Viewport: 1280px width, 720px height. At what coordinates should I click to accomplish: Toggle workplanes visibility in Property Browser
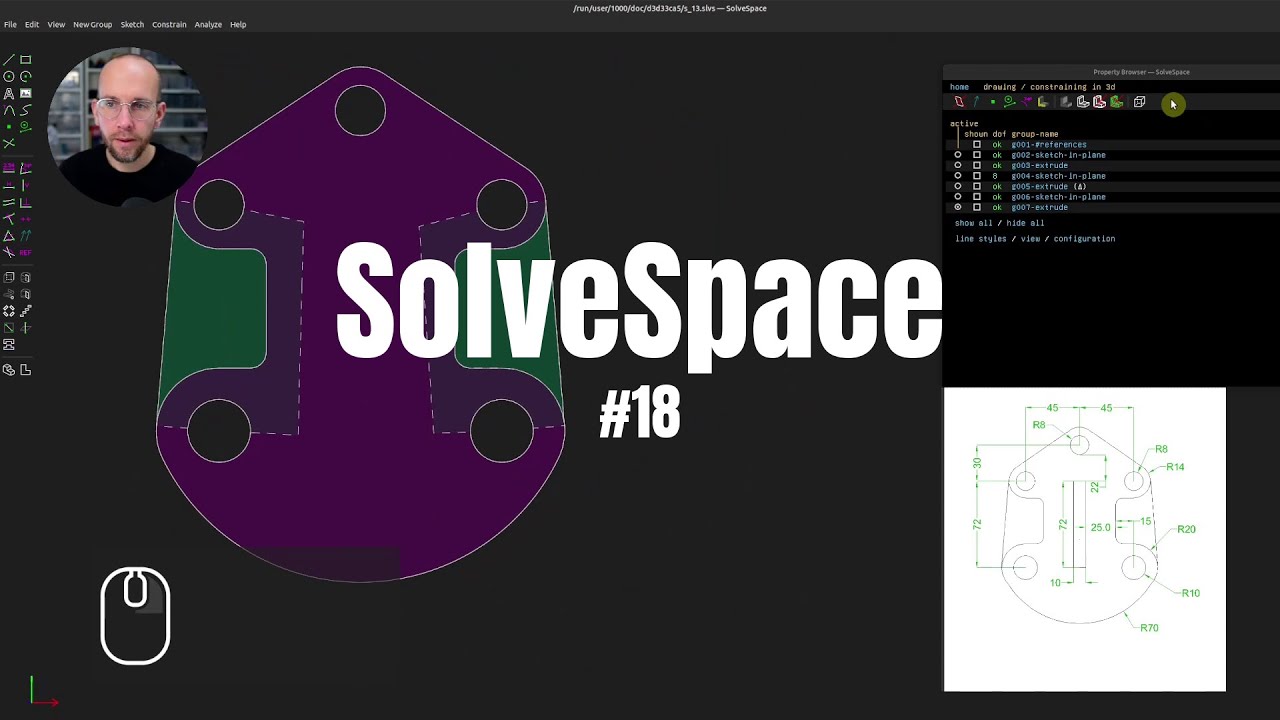click(x=959, y=102)
